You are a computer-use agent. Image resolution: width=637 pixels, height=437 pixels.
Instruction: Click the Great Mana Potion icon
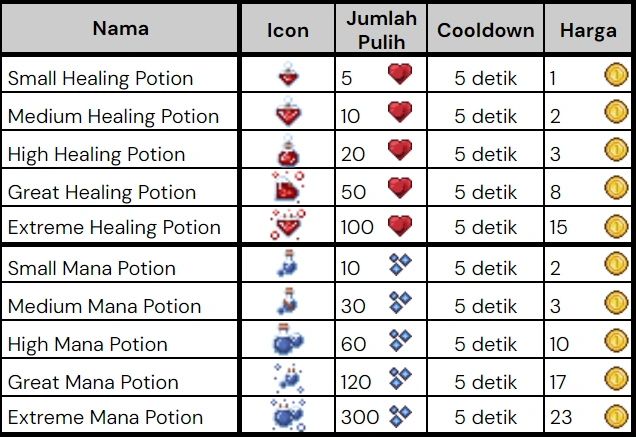[x=289, y=379]
